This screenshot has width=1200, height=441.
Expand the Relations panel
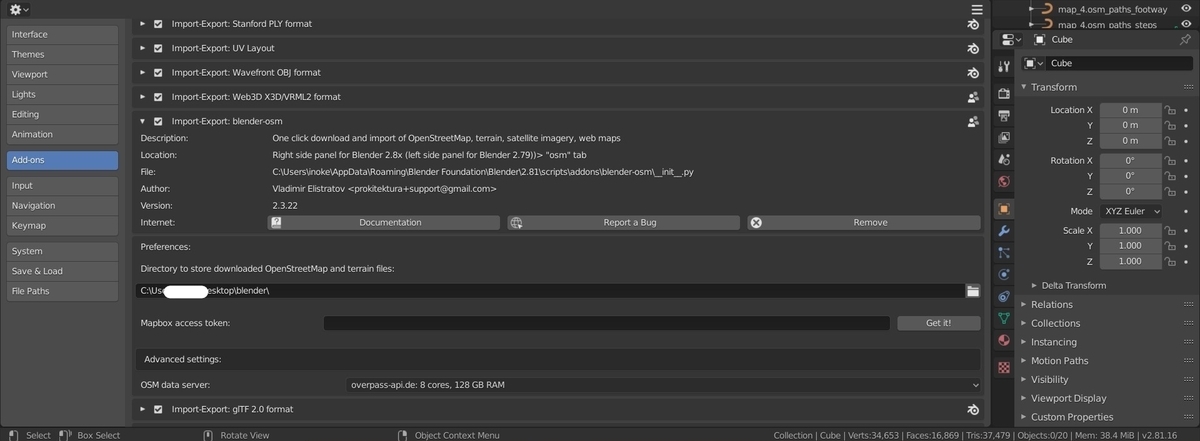tap(1052, 305)
